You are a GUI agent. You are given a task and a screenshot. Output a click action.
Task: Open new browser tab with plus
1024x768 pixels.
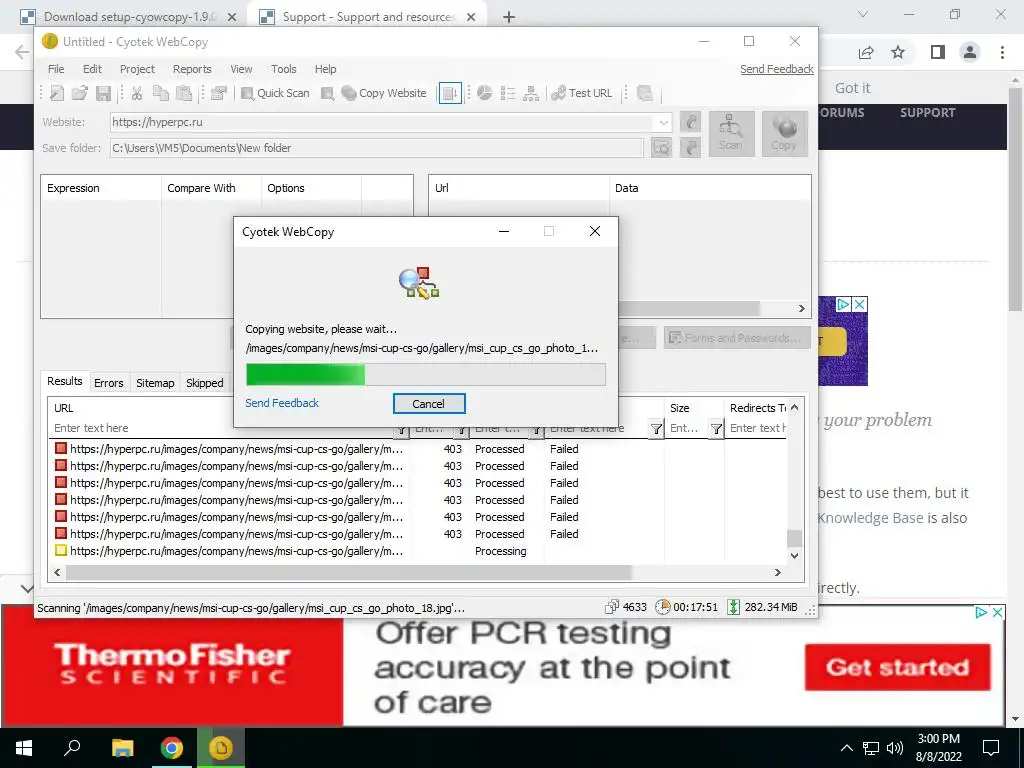[x=509, y=18]
